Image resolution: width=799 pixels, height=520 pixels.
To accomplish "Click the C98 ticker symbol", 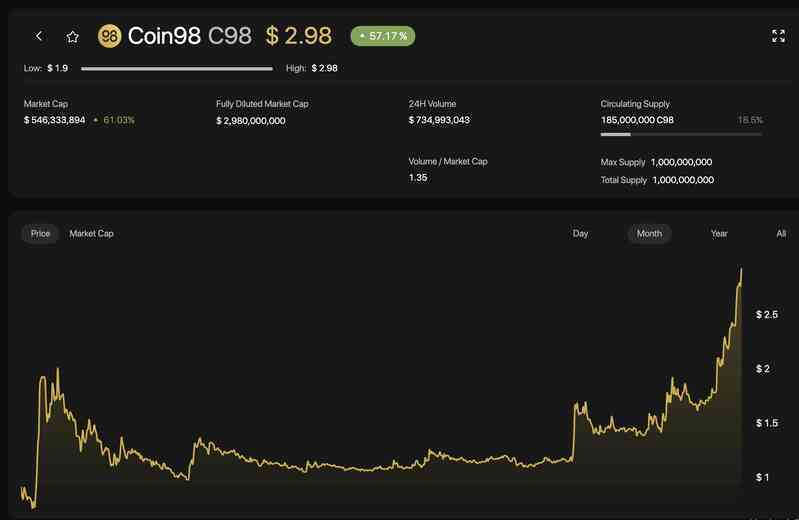I will [230, 36].
